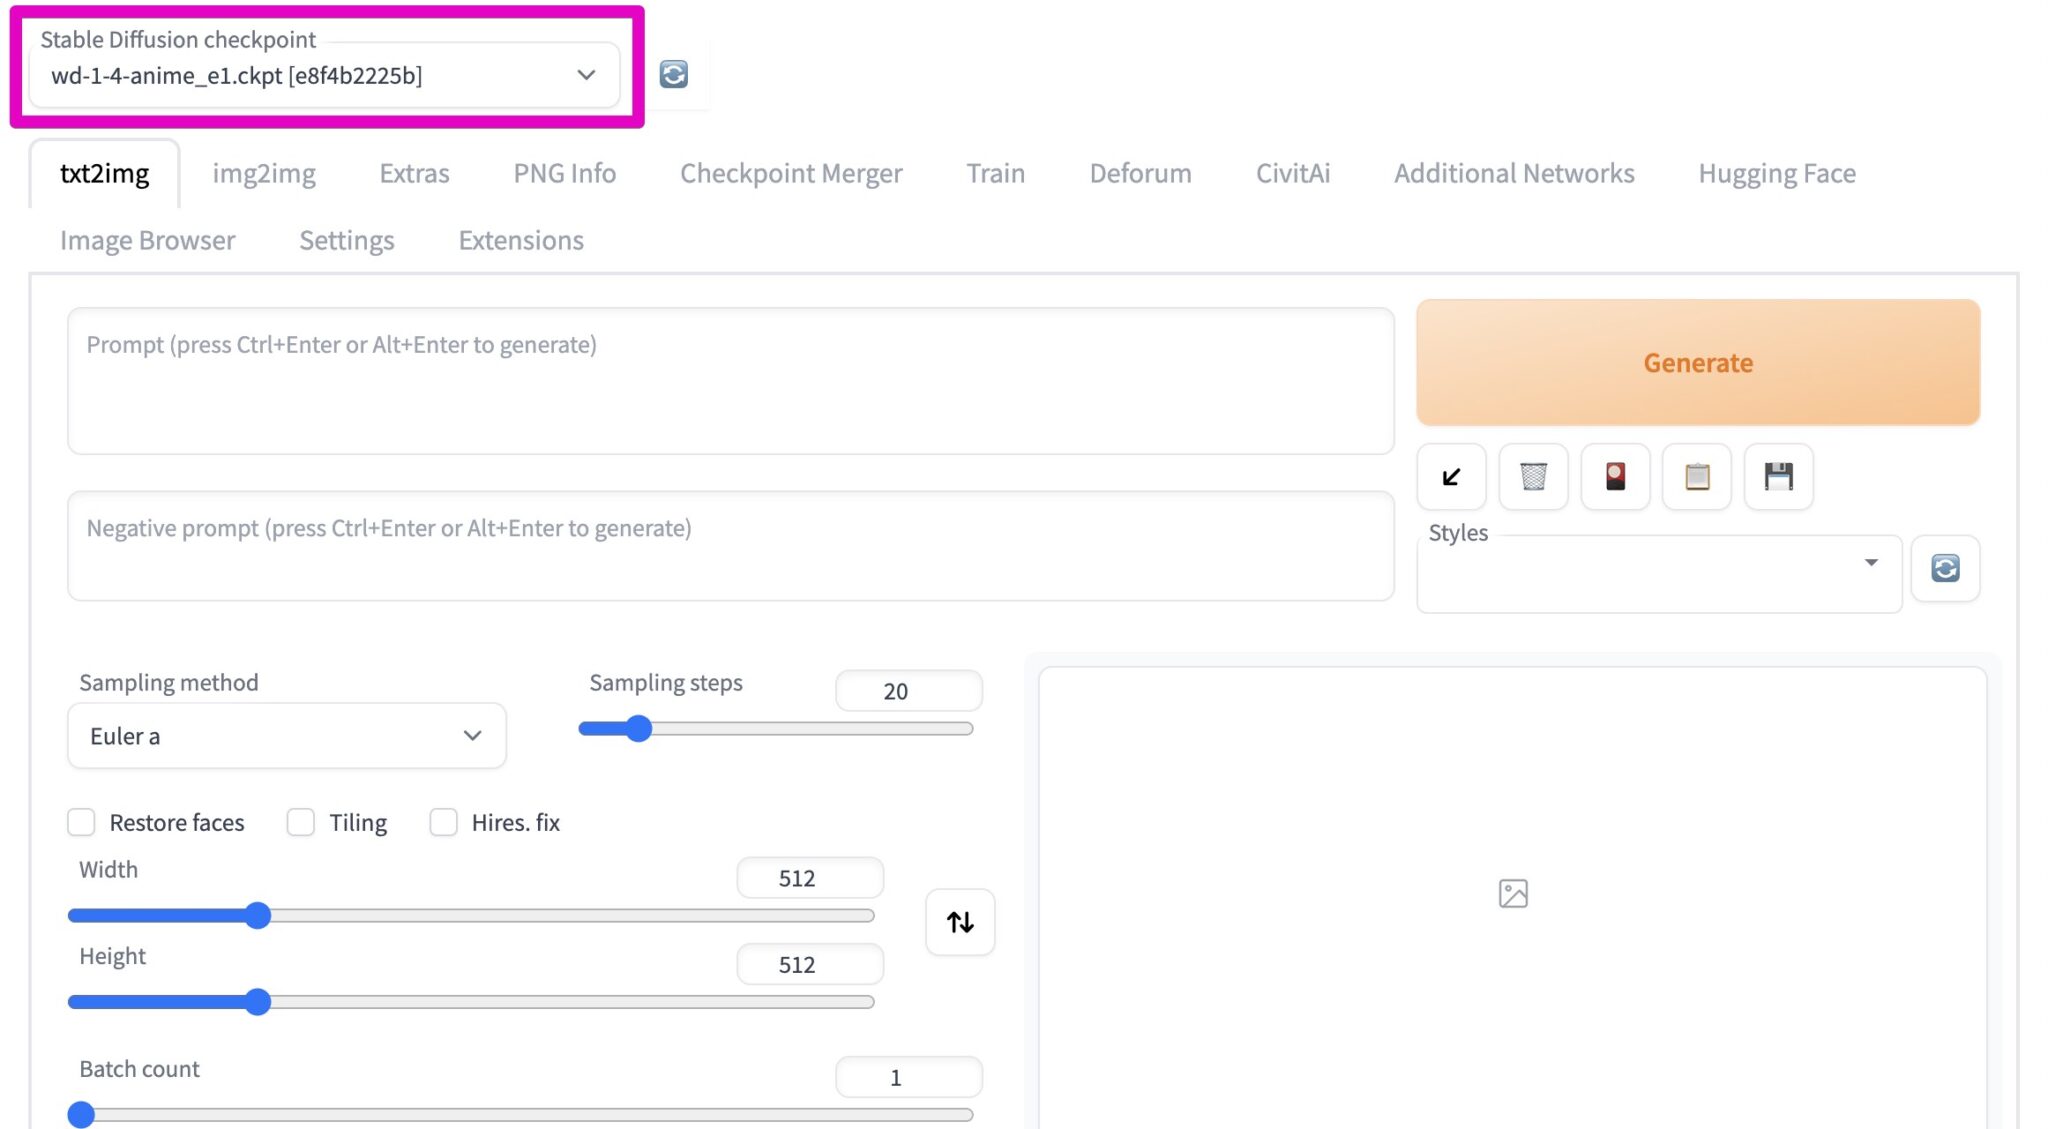Open the Extensions page
Viewport: 2048px width, 1129px height.
(x=520, y=240)
